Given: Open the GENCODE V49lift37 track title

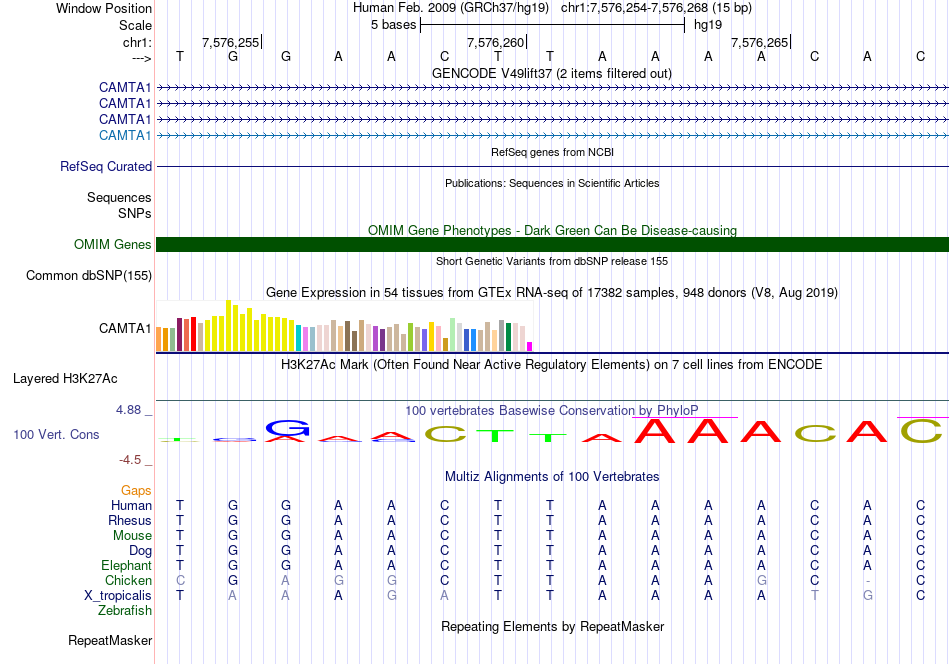Looking at the screenshot, I should [x=551, y=73].
